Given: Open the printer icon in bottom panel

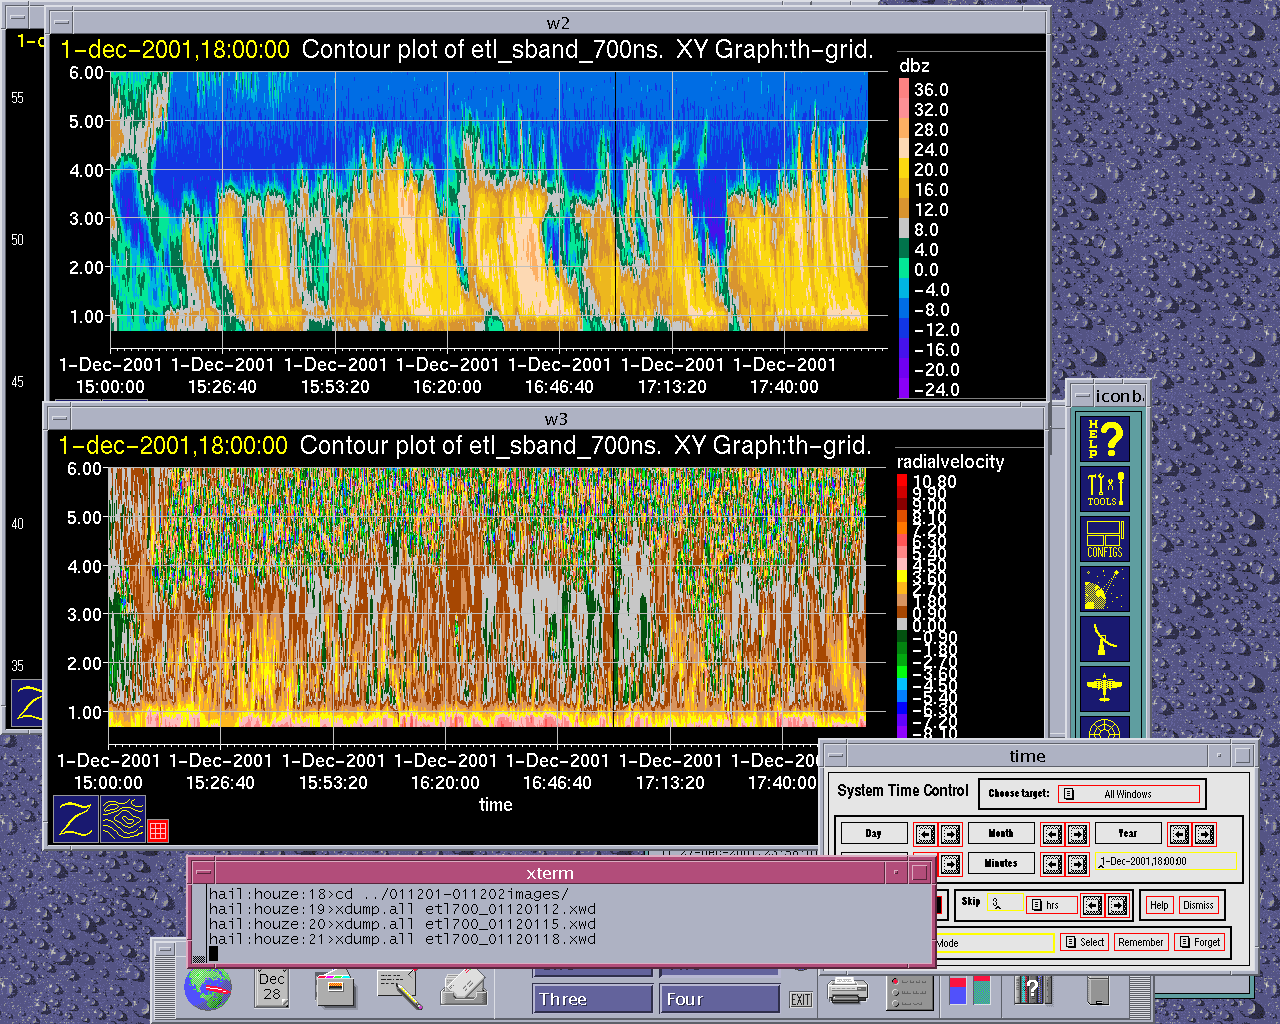Looking at the screenshot, I should 848,991.
